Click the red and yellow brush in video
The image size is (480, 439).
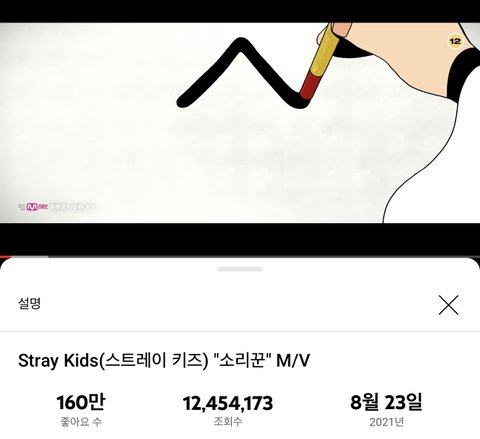click(318, 62)
